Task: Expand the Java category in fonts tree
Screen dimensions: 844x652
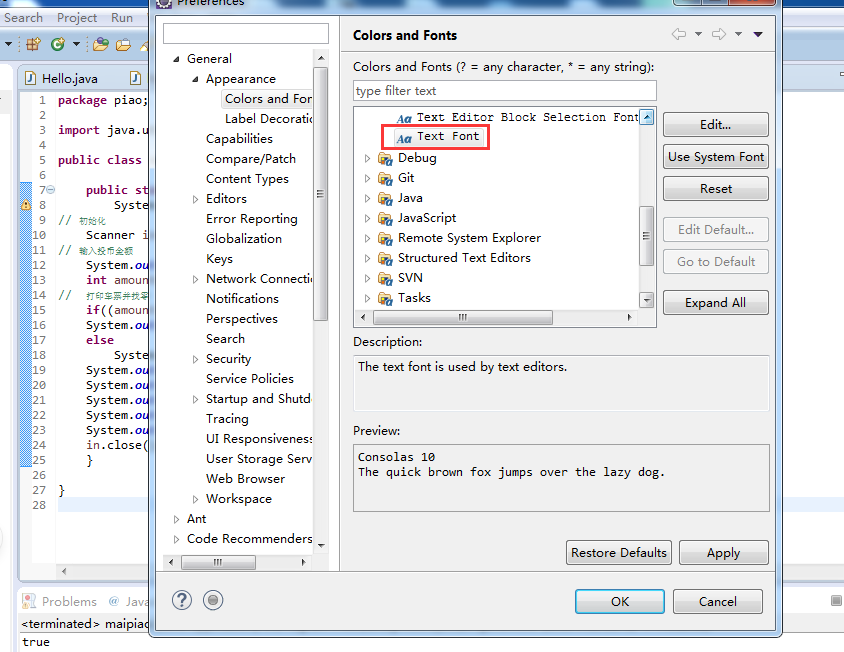Action: click(367, 198)
